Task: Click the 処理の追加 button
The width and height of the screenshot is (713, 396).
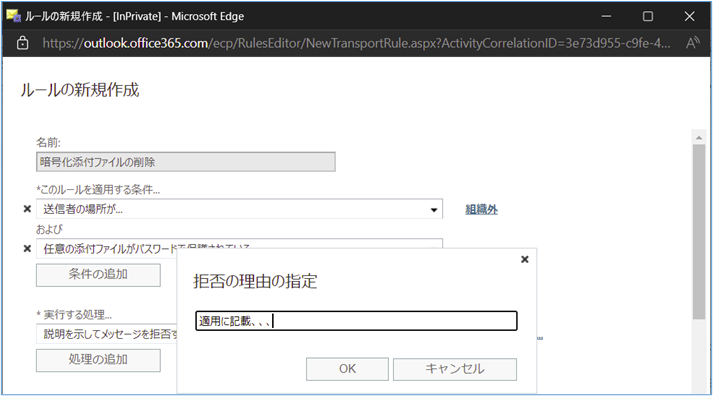Action: click(98, 360)
